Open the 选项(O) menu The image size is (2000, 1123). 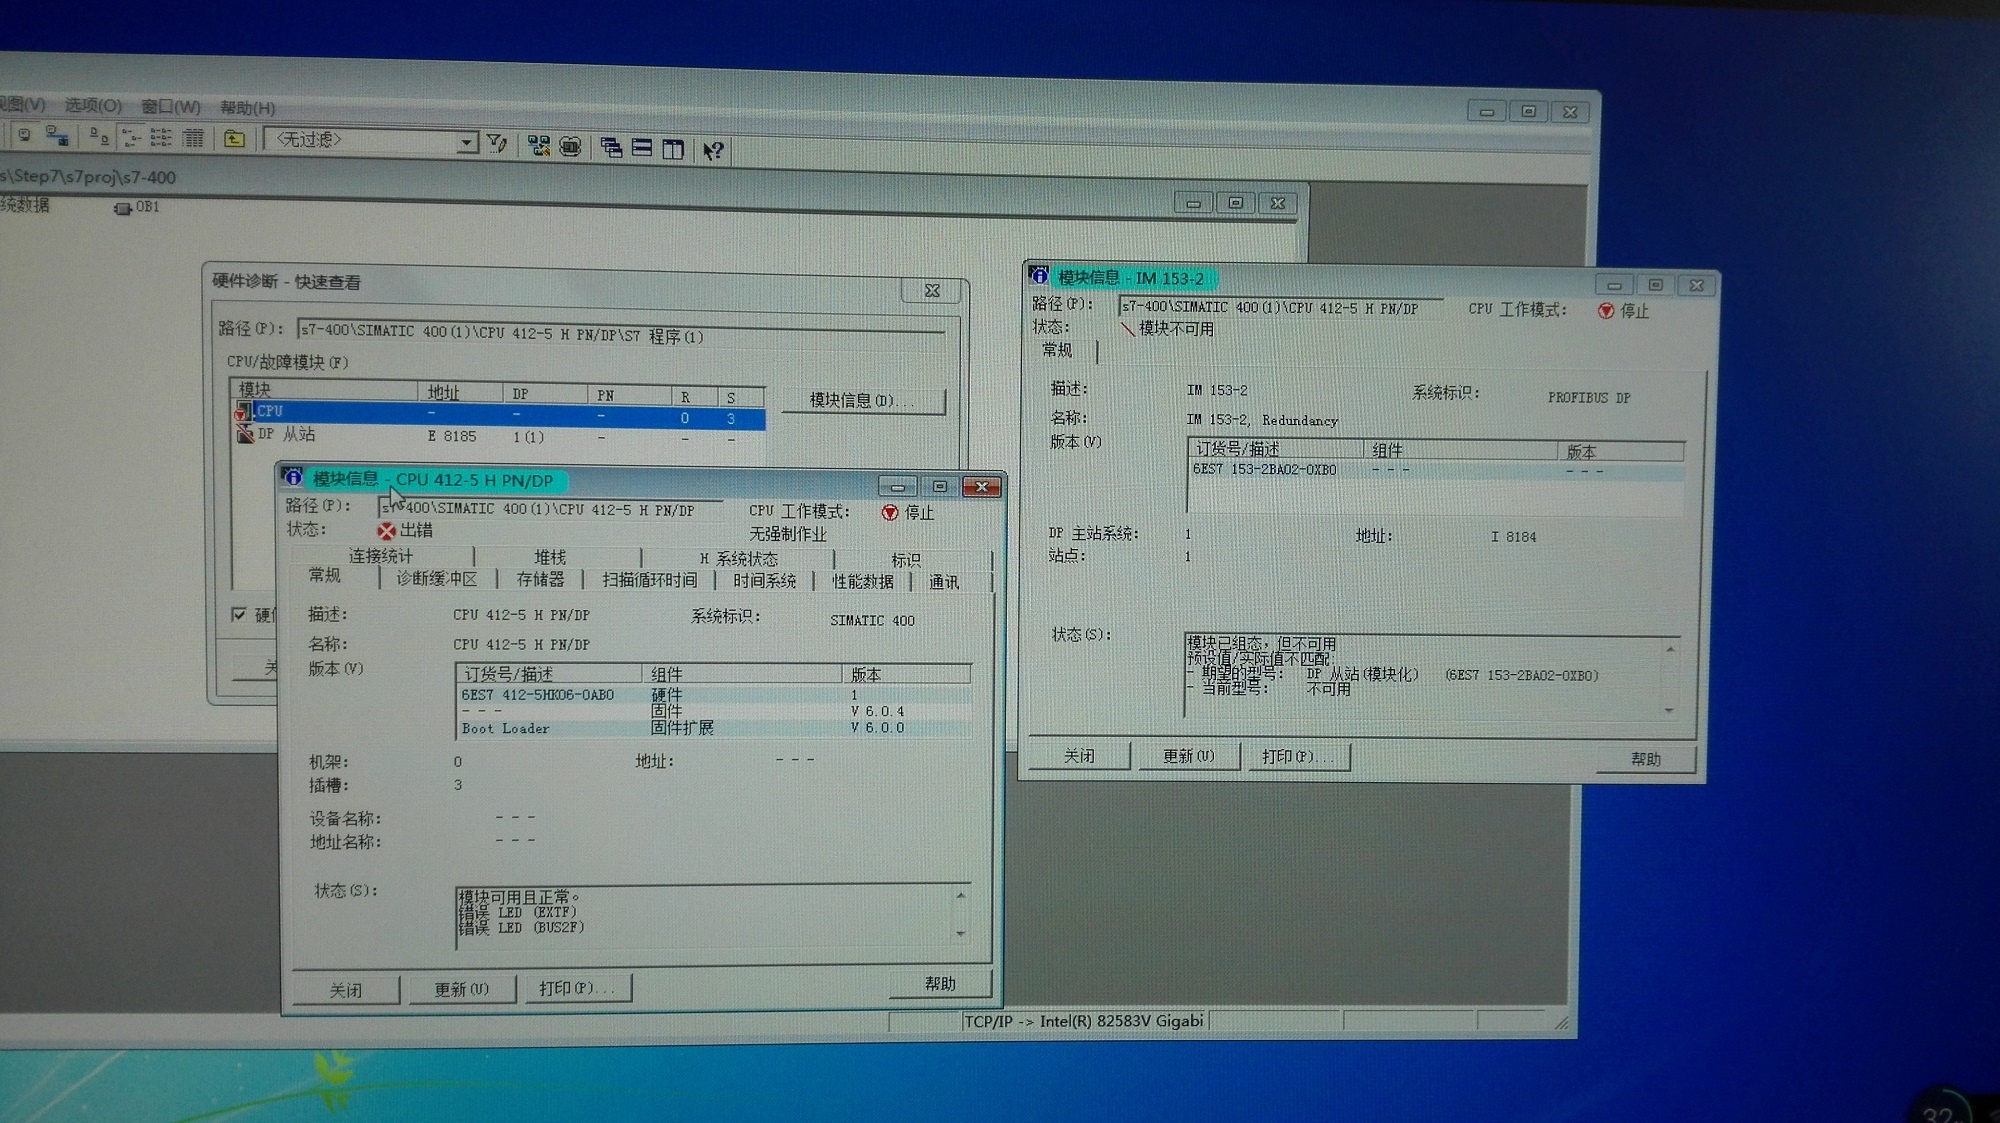(93, 105)
